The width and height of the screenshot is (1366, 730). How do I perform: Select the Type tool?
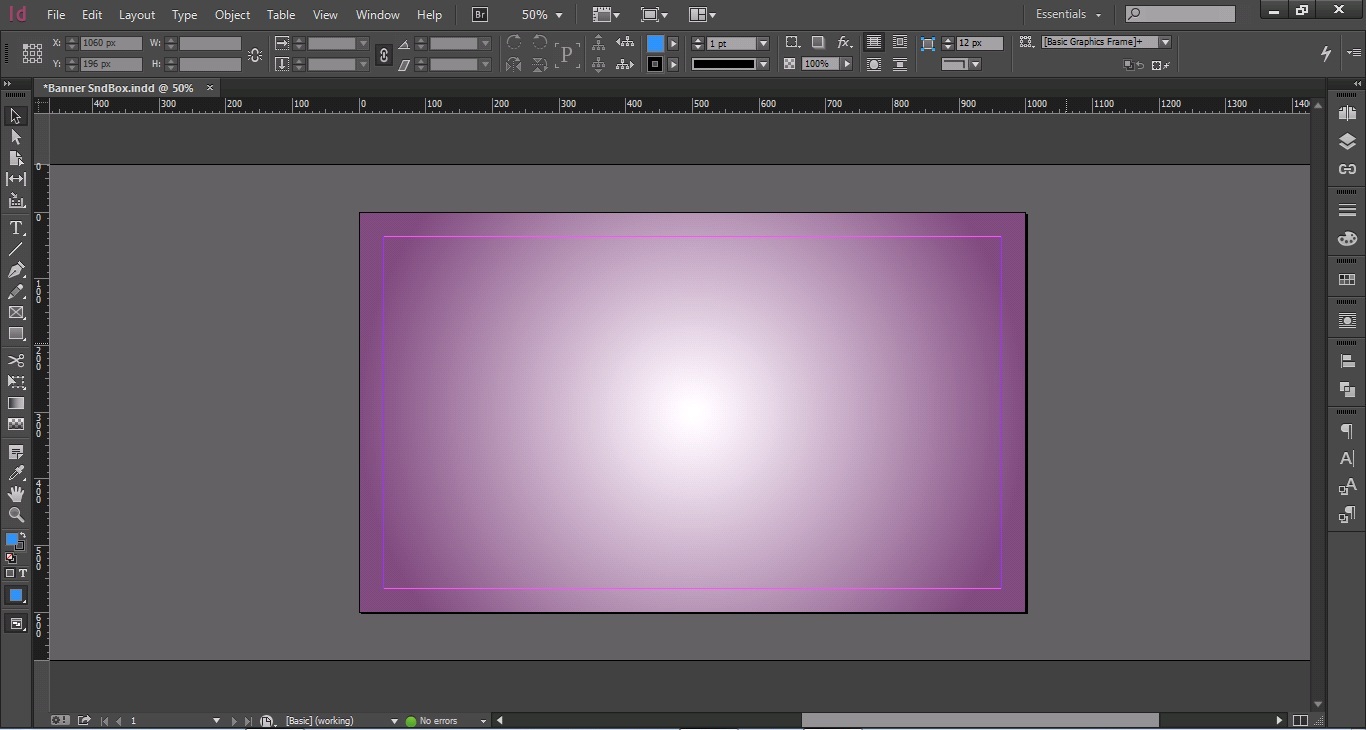(x=16, y=228)
